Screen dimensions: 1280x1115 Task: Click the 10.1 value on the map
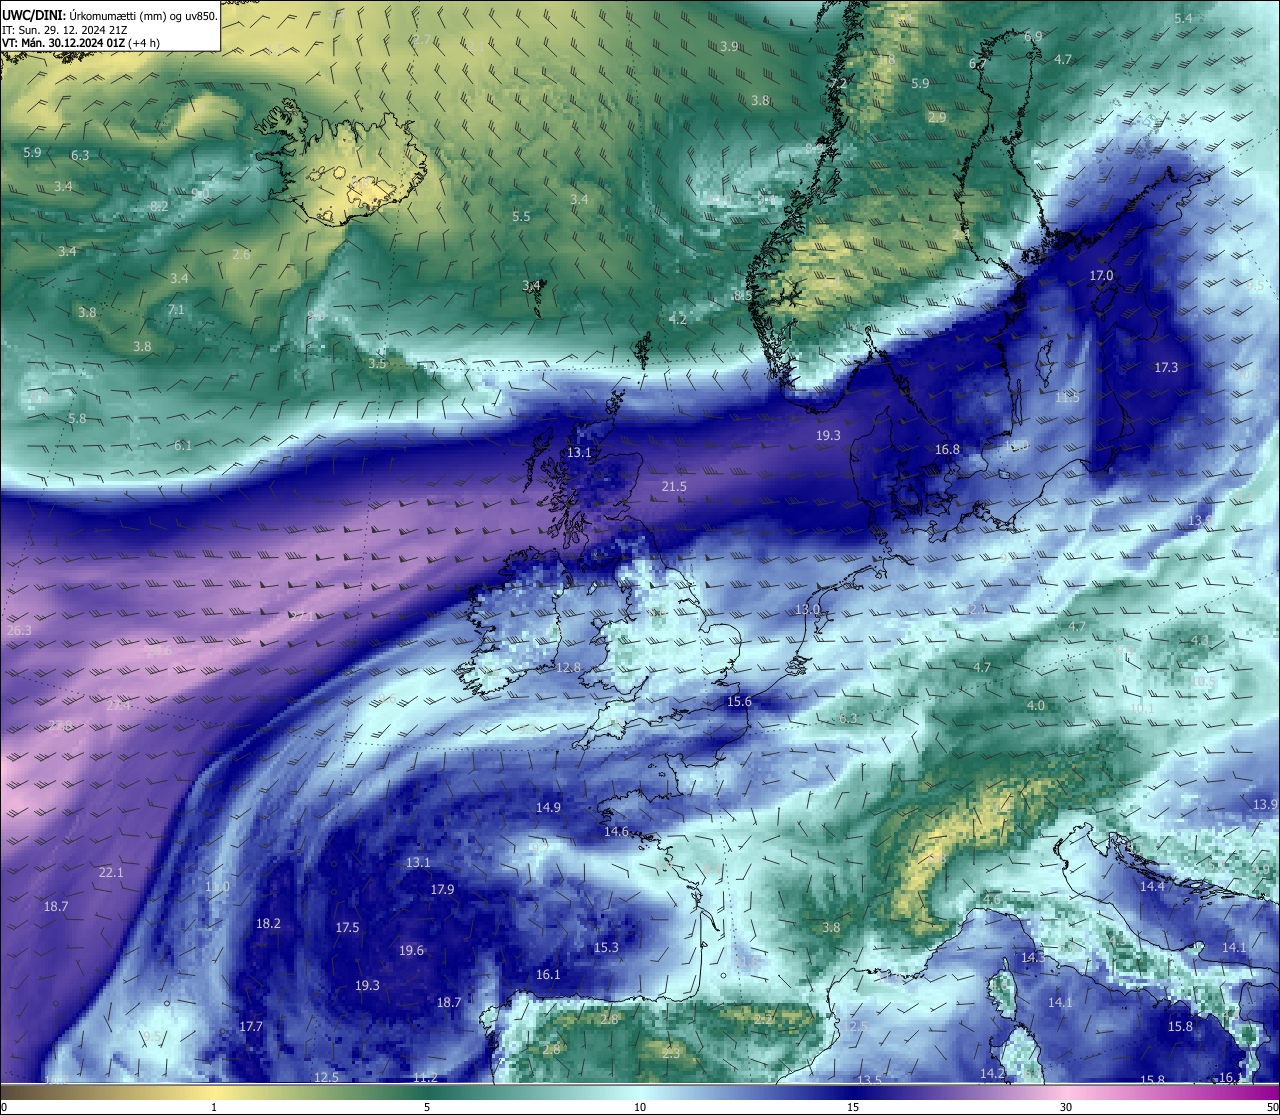click(1142, 709)
